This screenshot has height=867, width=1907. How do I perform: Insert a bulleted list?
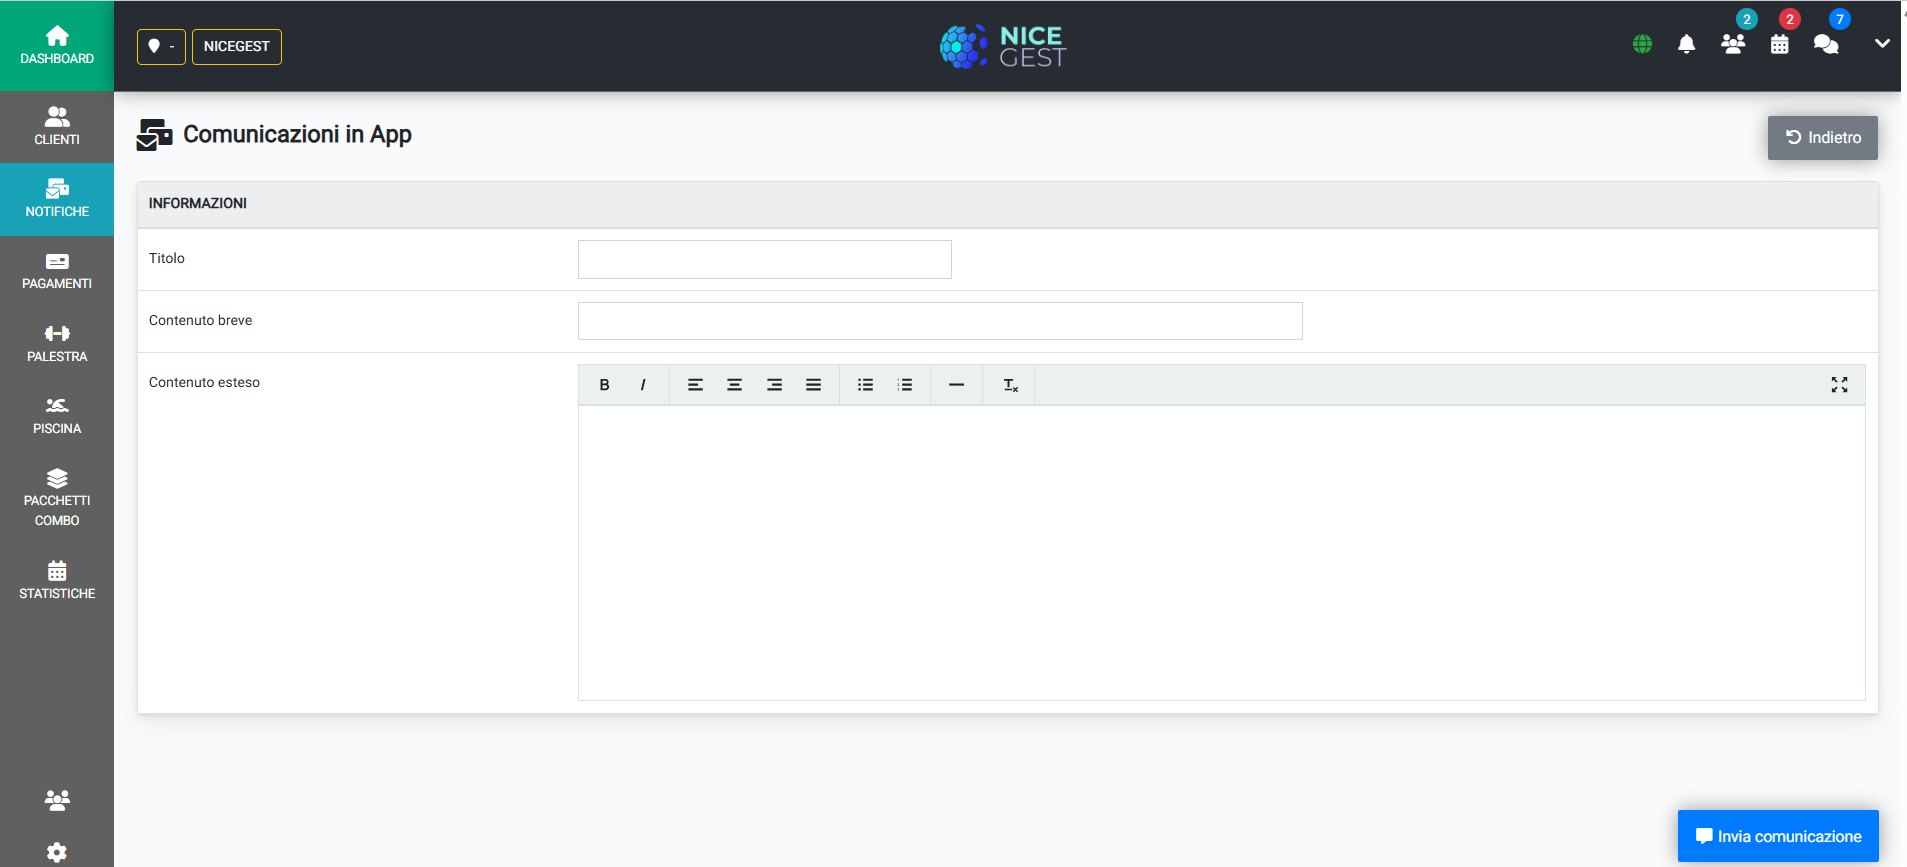pos(866,385)
